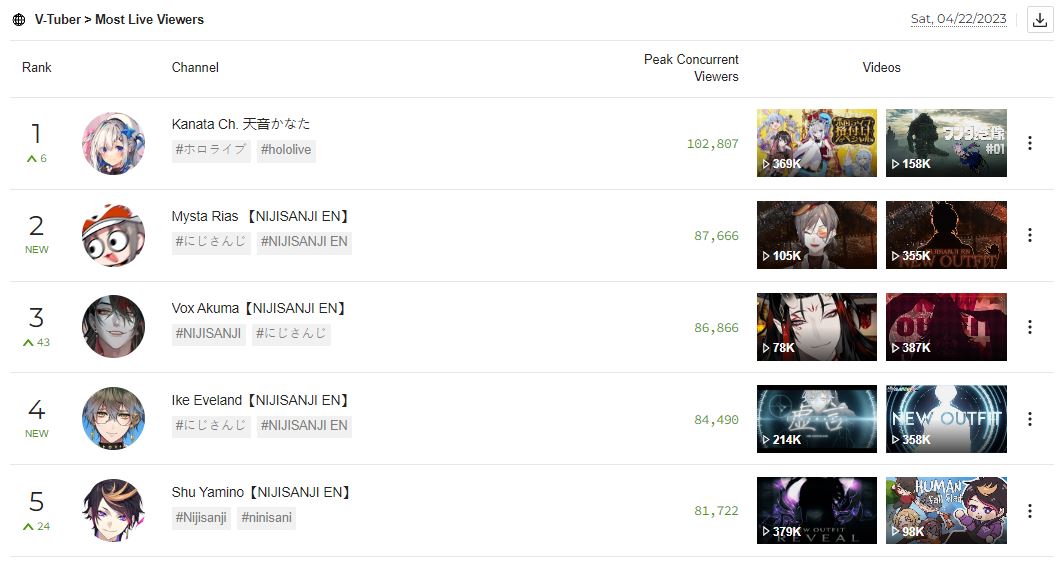Open the date picker showing Sat, 04/22/2023
The width and height of the screenshot is (1063, 563).
pyautogui.click(x=959, y=19)
